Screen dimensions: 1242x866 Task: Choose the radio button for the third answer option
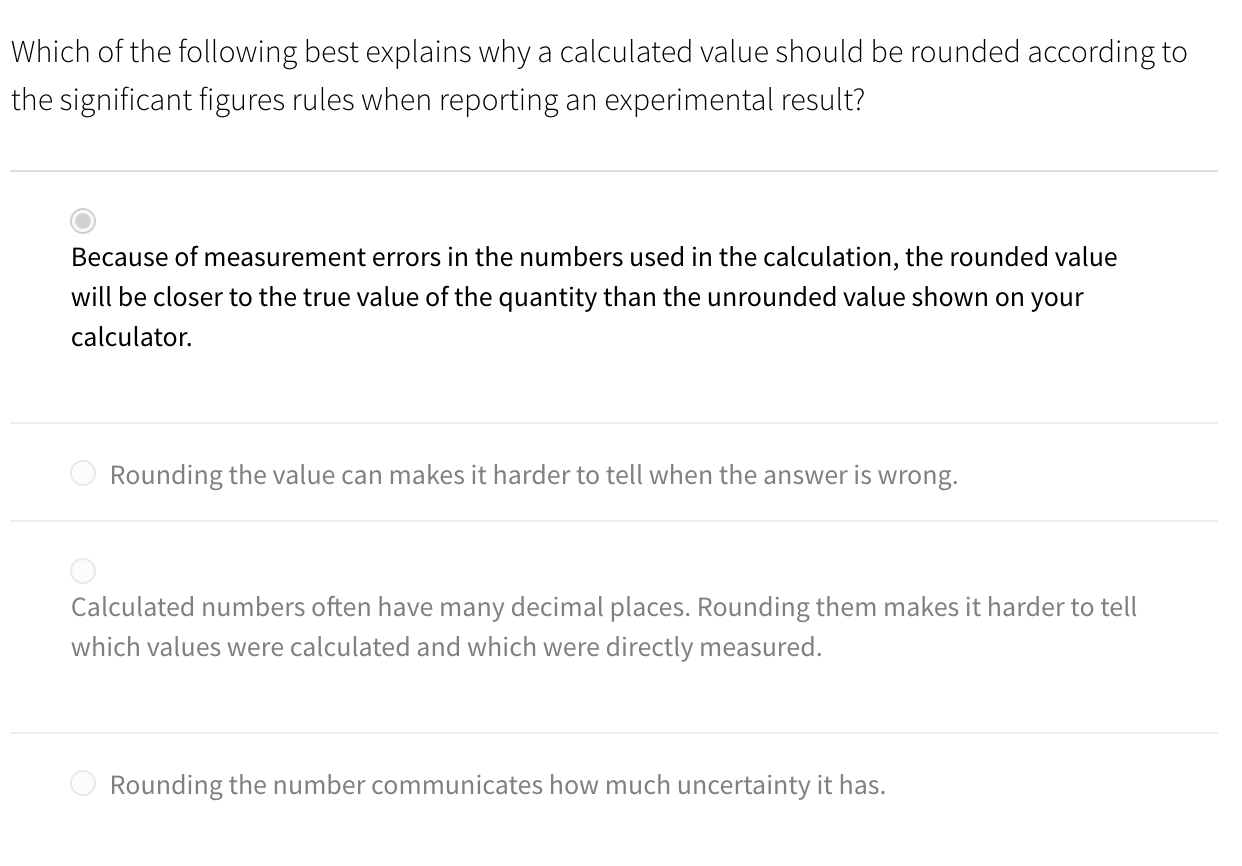coord(82,570)
